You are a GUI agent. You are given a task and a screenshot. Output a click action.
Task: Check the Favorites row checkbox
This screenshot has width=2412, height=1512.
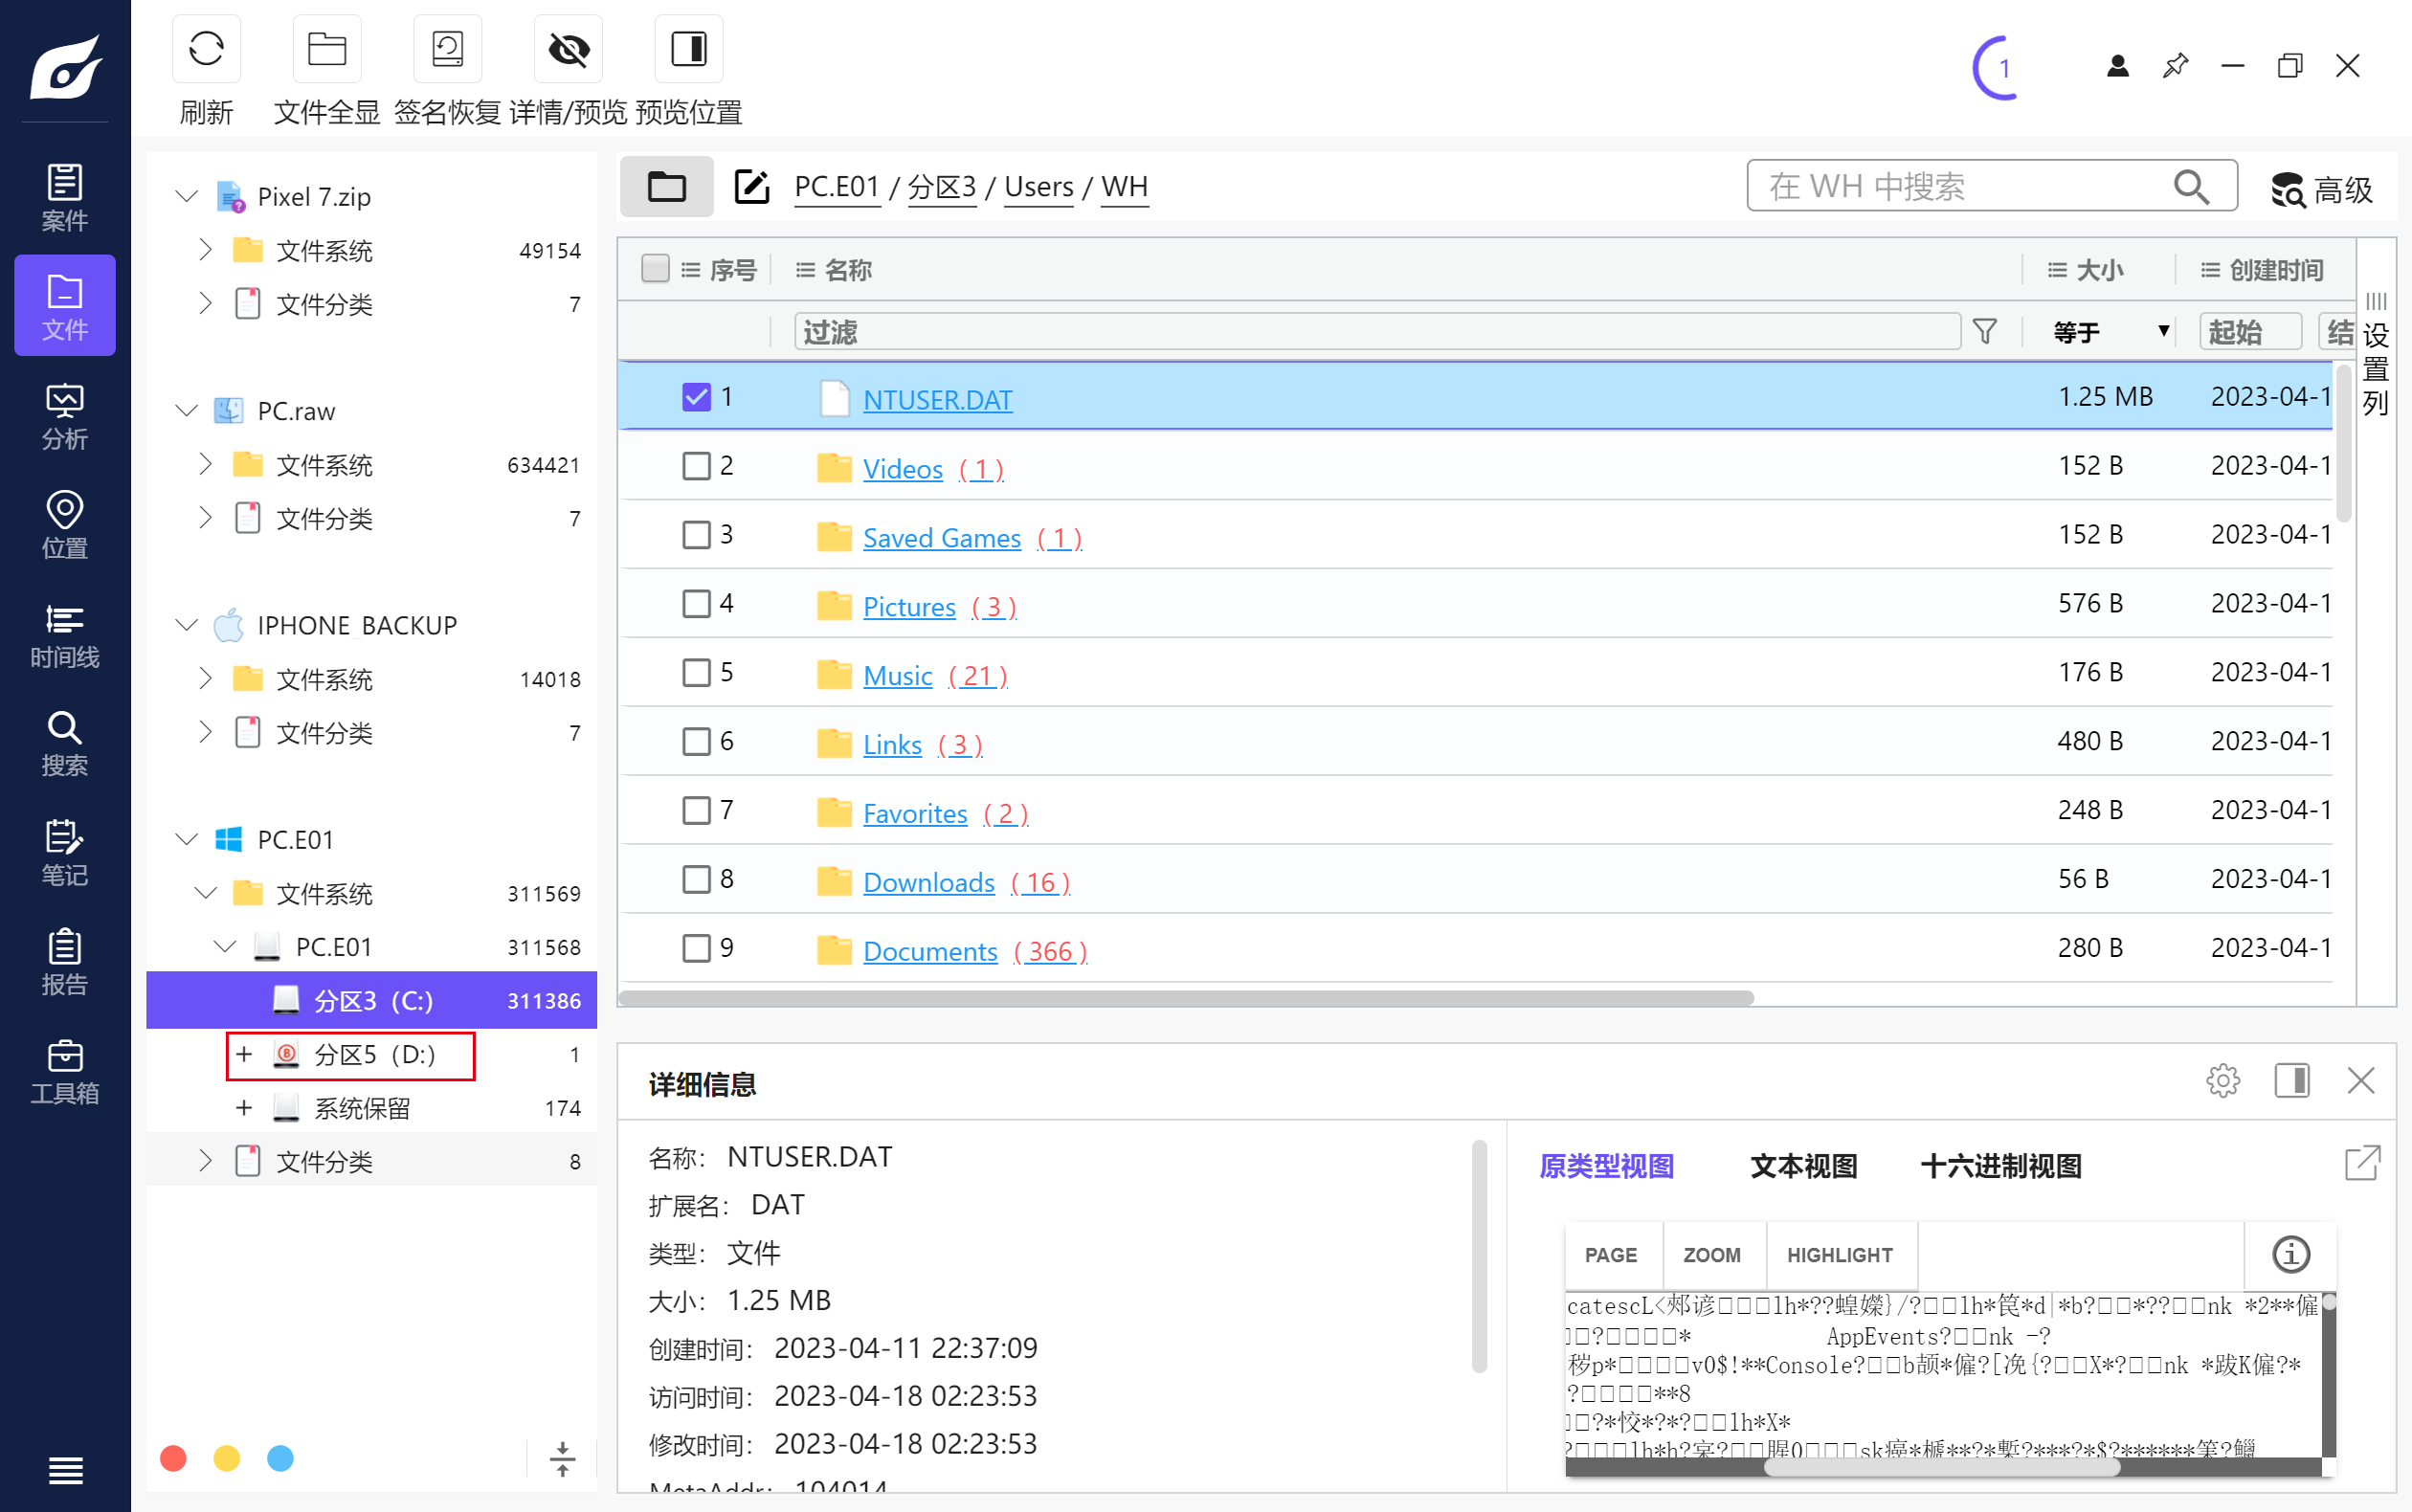pos(696,811)
